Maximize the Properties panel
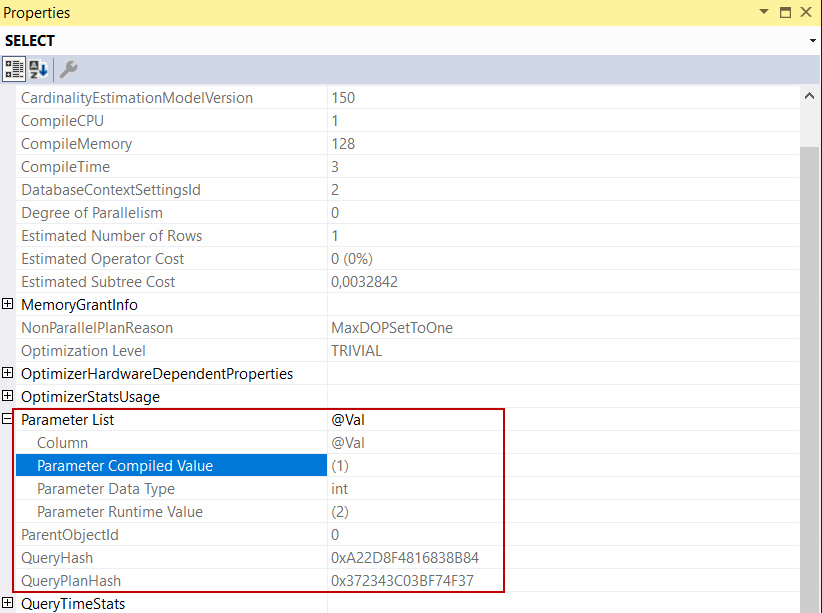 click(x=785, y=12)
